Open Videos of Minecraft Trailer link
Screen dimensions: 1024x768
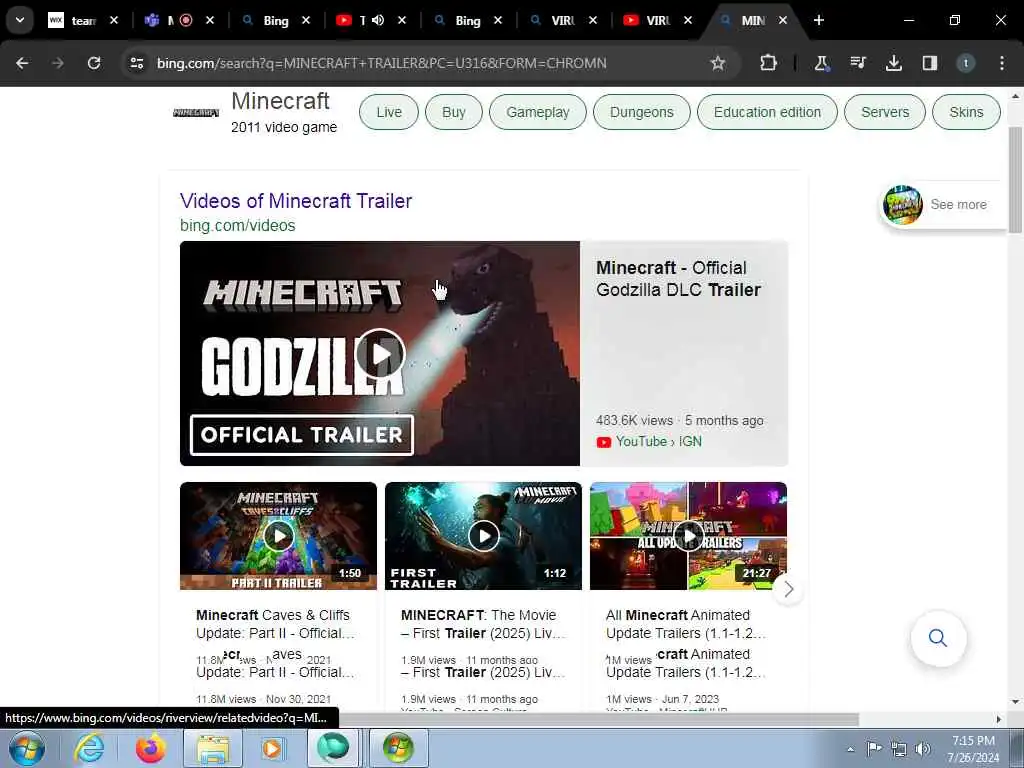(x=296, y=200)
